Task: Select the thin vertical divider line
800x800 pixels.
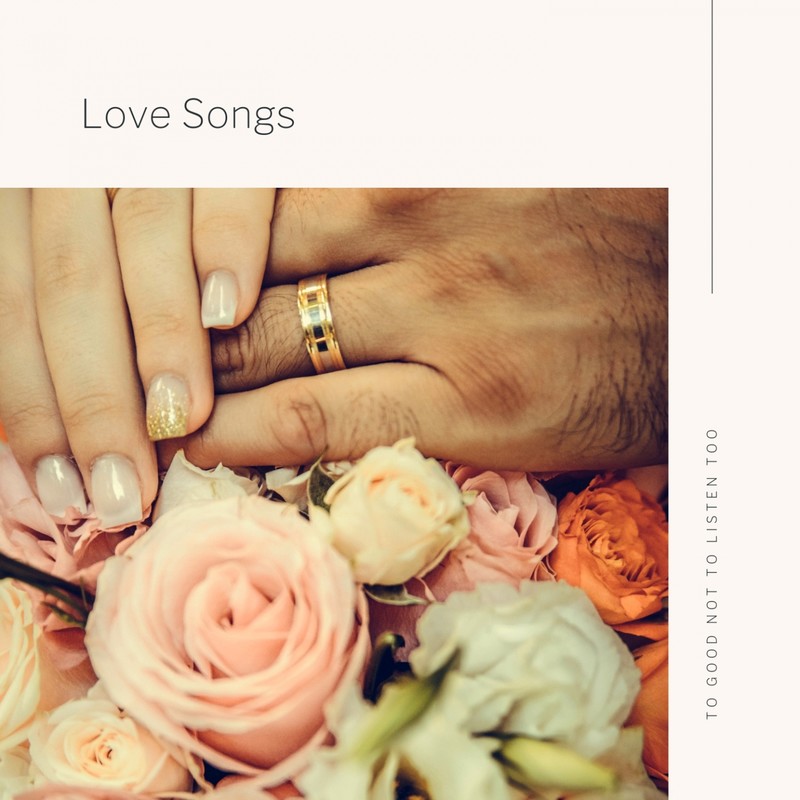Action: tap(712, 146)
